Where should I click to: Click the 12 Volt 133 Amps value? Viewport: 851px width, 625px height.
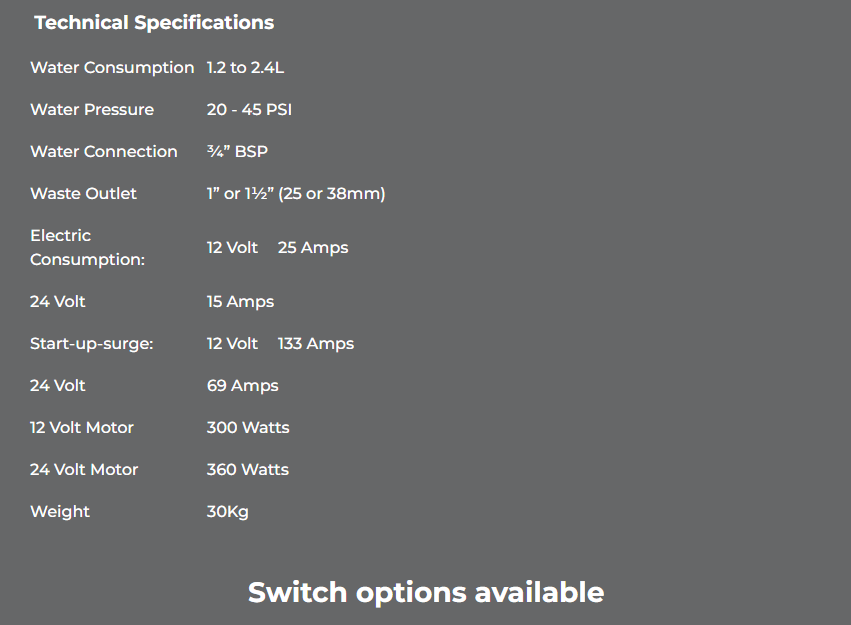coord(280,344)
